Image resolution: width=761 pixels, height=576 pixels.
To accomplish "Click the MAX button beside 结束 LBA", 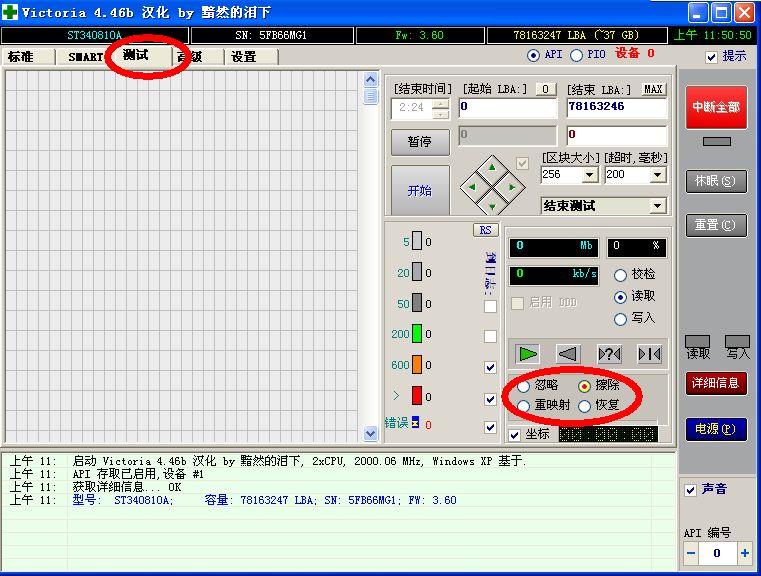I will [653, 89].
